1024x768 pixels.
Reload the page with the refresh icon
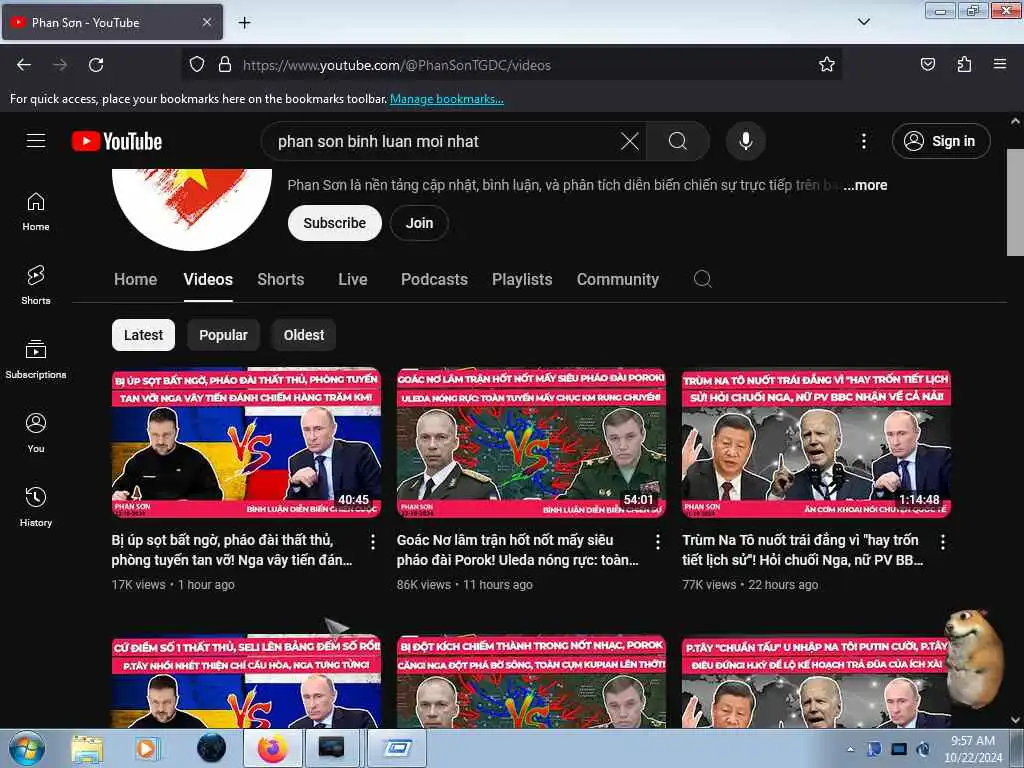click(x=96, y=65)
